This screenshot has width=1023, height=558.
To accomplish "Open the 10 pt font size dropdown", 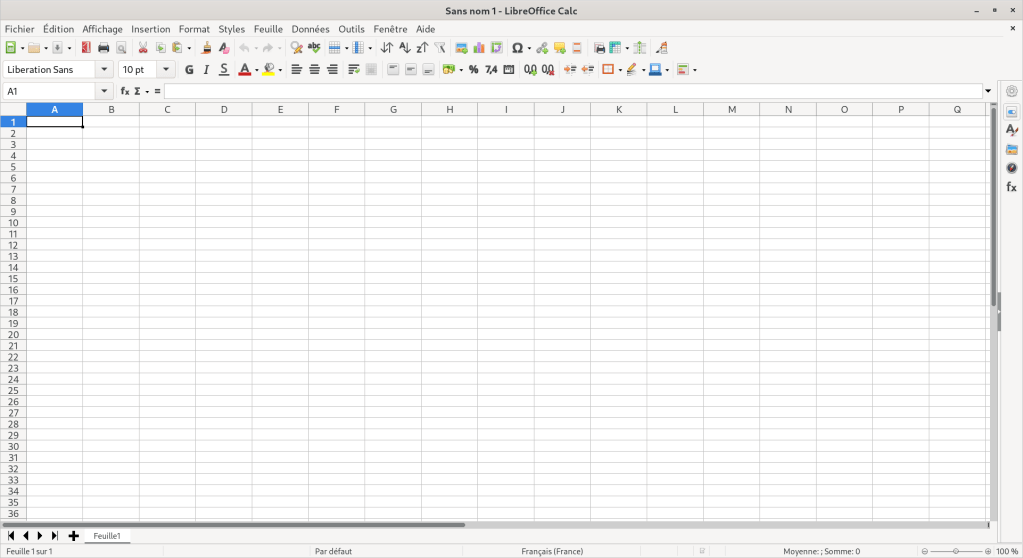I will (x=165, y=69).
